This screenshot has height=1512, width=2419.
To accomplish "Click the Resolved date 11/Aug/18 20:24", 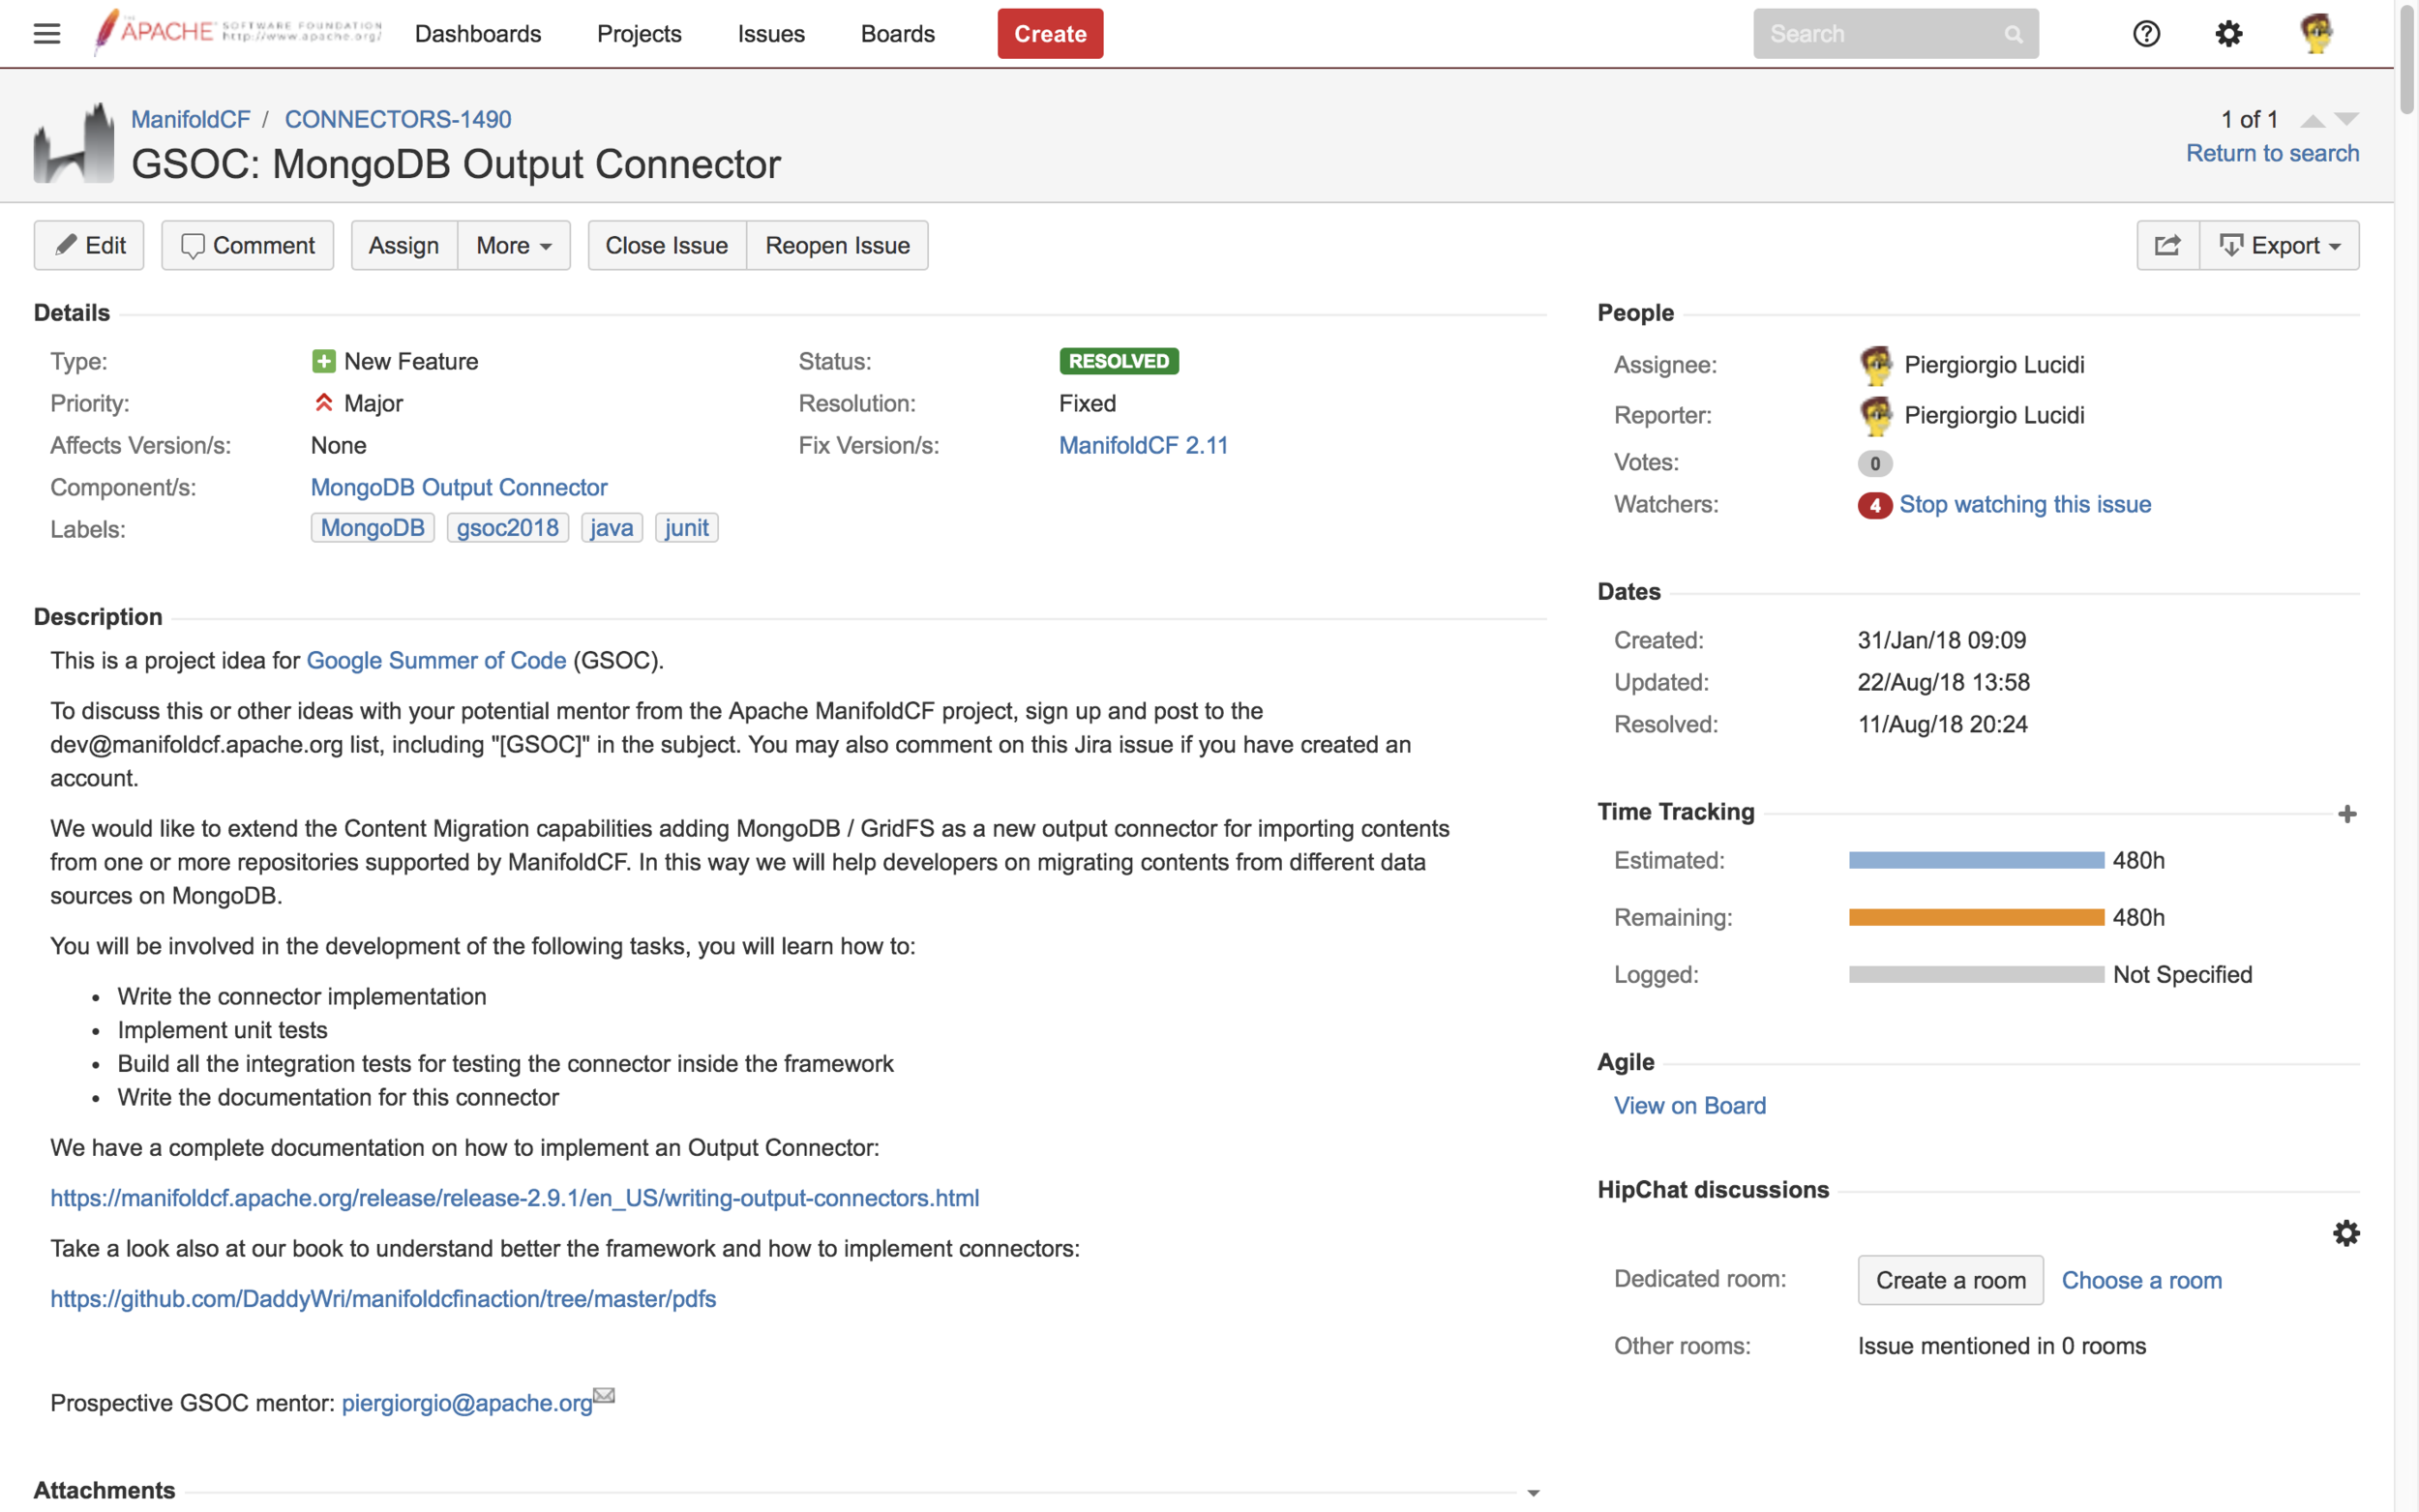I will coord(1942,725).
